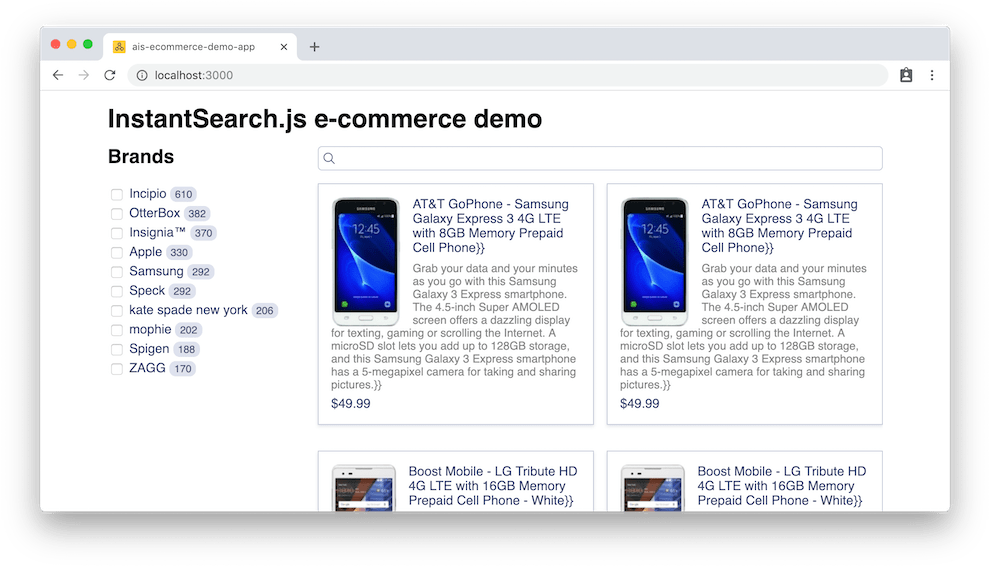Click the second Samsung Galaxy phone image

pos(655,260)
